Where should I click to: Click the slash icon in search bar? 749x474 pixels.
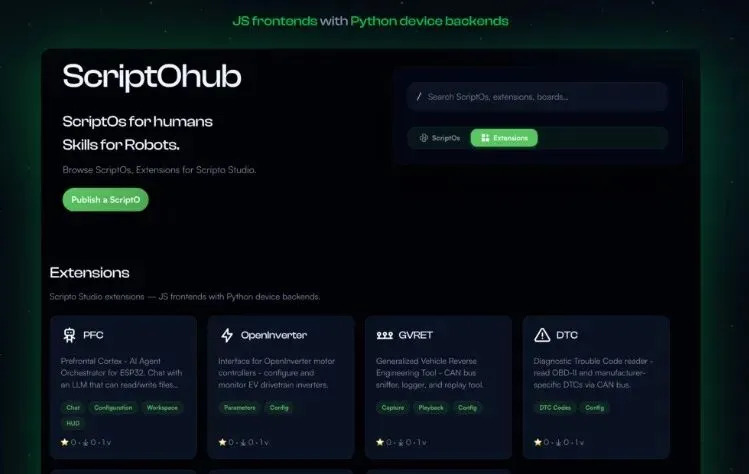[x=419, y=97]
